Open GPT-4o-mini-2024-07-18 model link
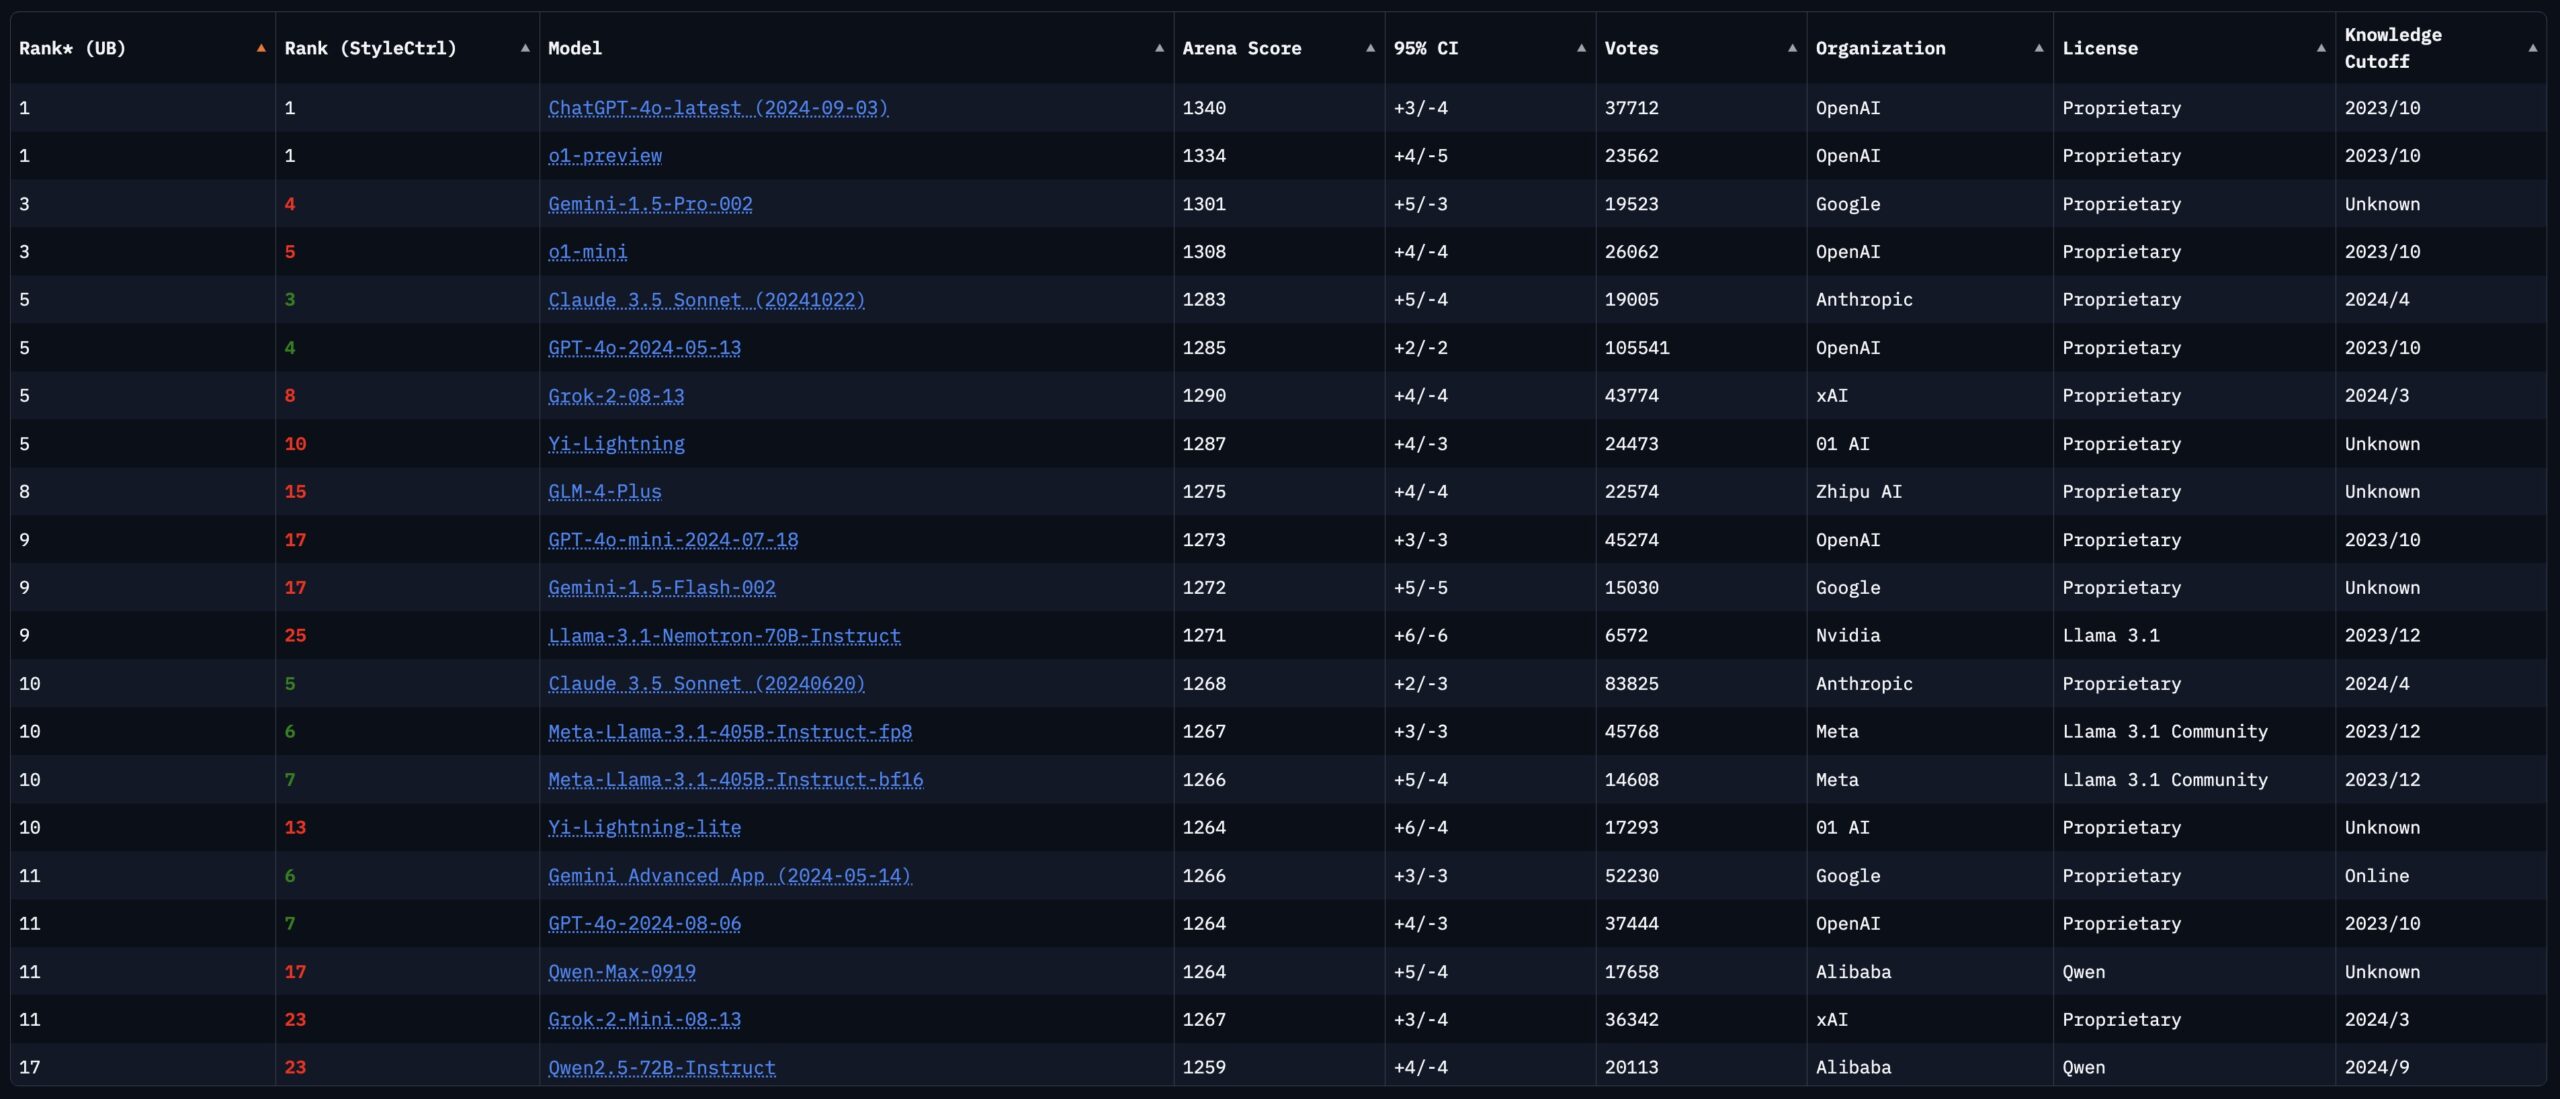This screenshot has height=1099, width=2560. tap(673, 540)
